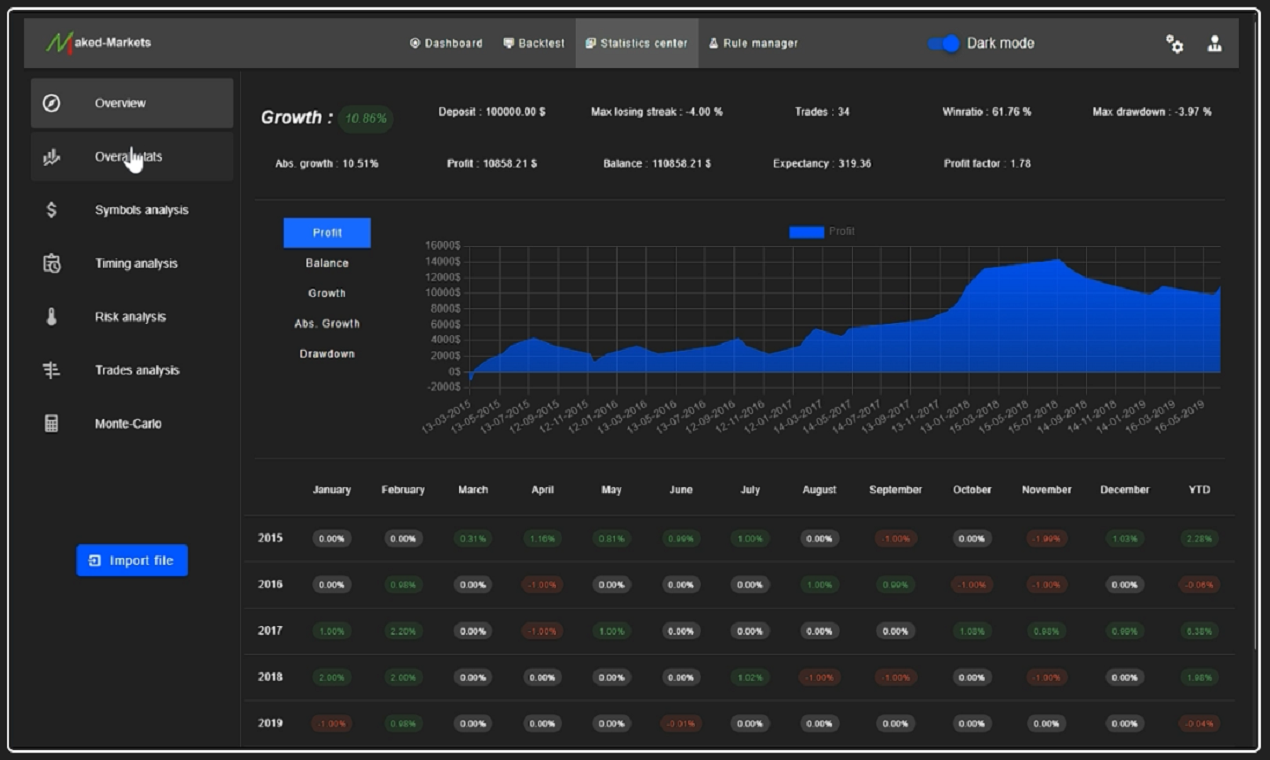Toggle the Dark mode switch

[943, 43]
